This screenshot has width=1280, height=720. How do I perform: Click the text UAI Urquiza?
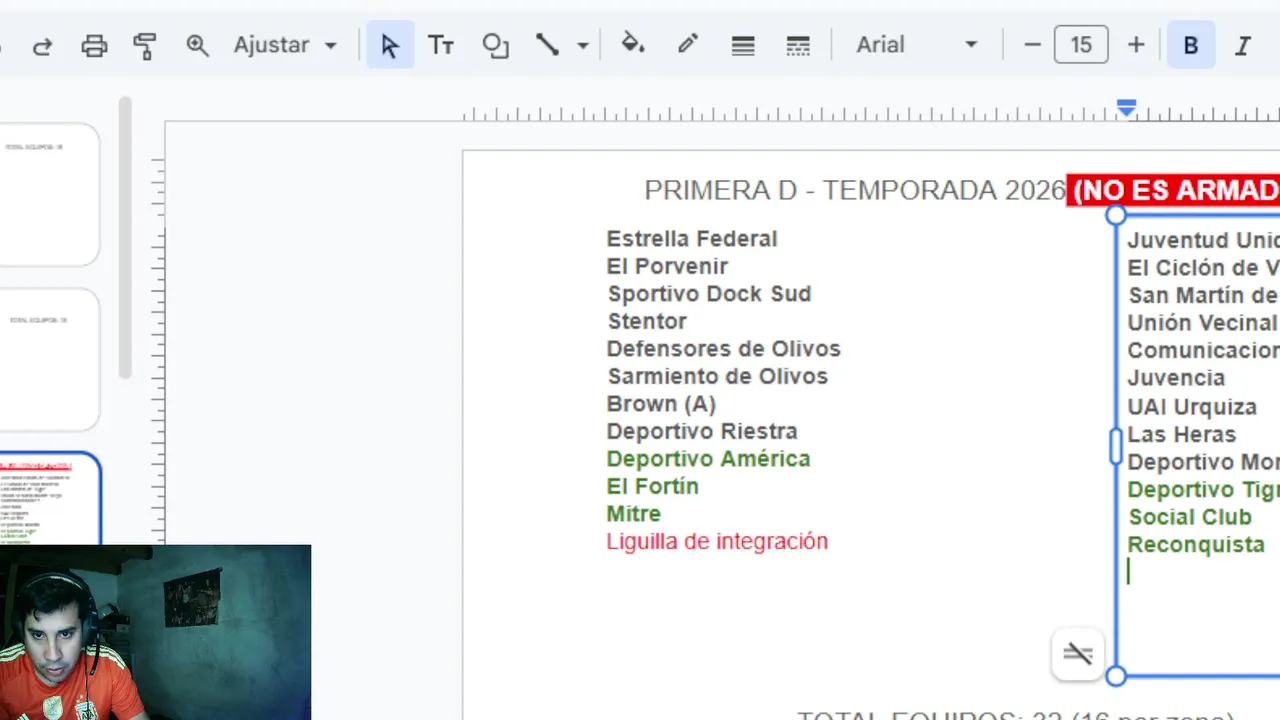click(x=1192, y=407)
